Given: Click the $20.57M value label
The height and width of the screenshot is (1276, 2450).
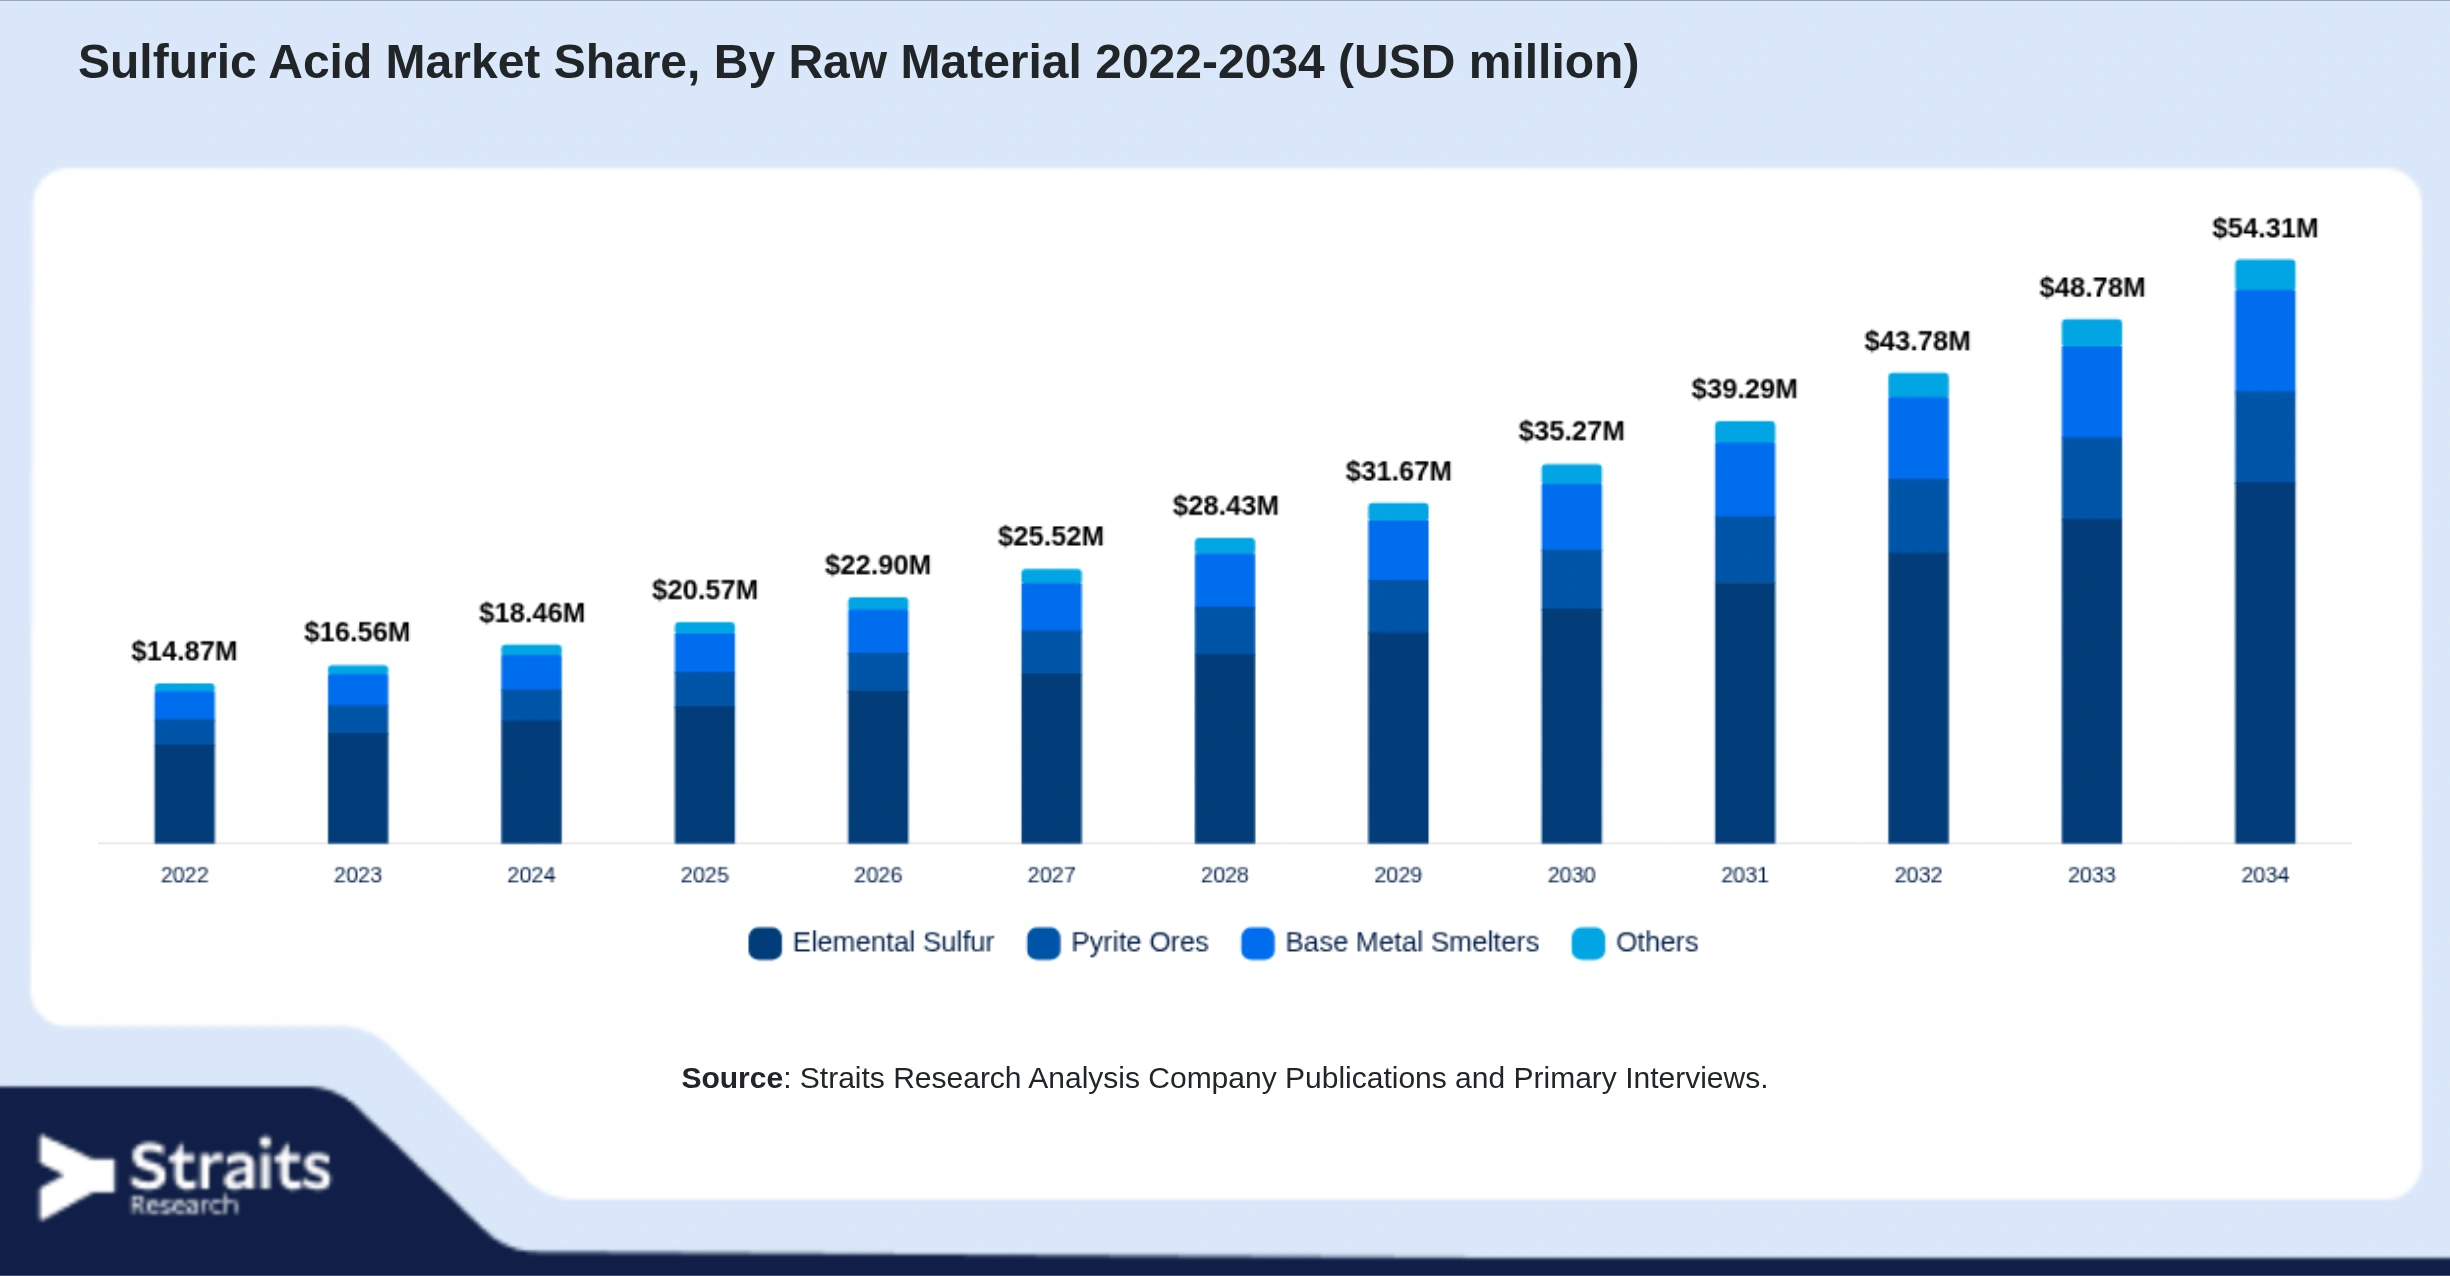Looking at the screenshot, I should [705, 590].
